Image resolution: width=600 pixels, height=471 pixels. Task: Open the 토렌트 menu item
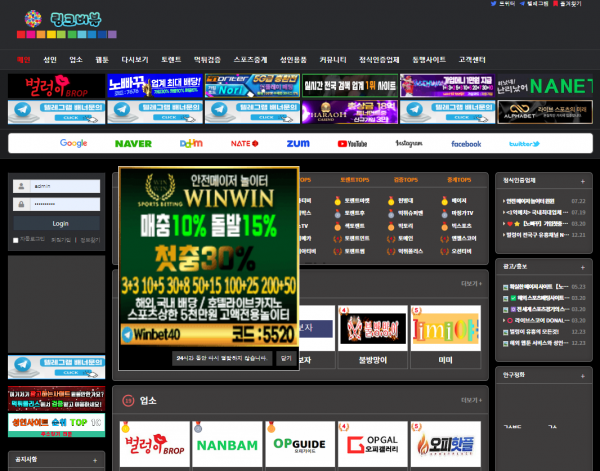[x=171, y=60]
